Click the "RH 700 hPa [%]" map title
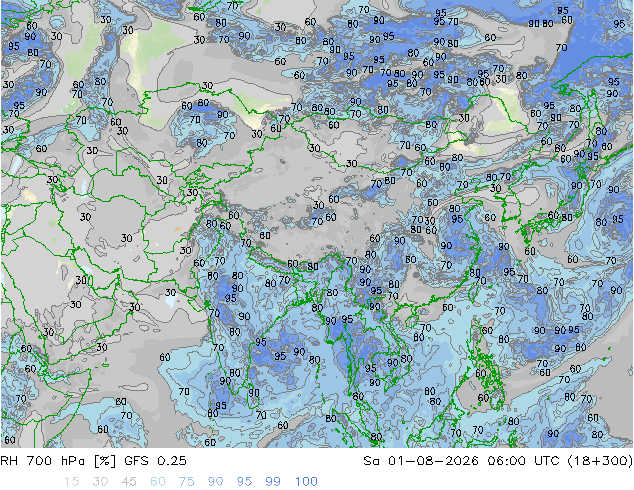634x490 pixels. [58, 461]
